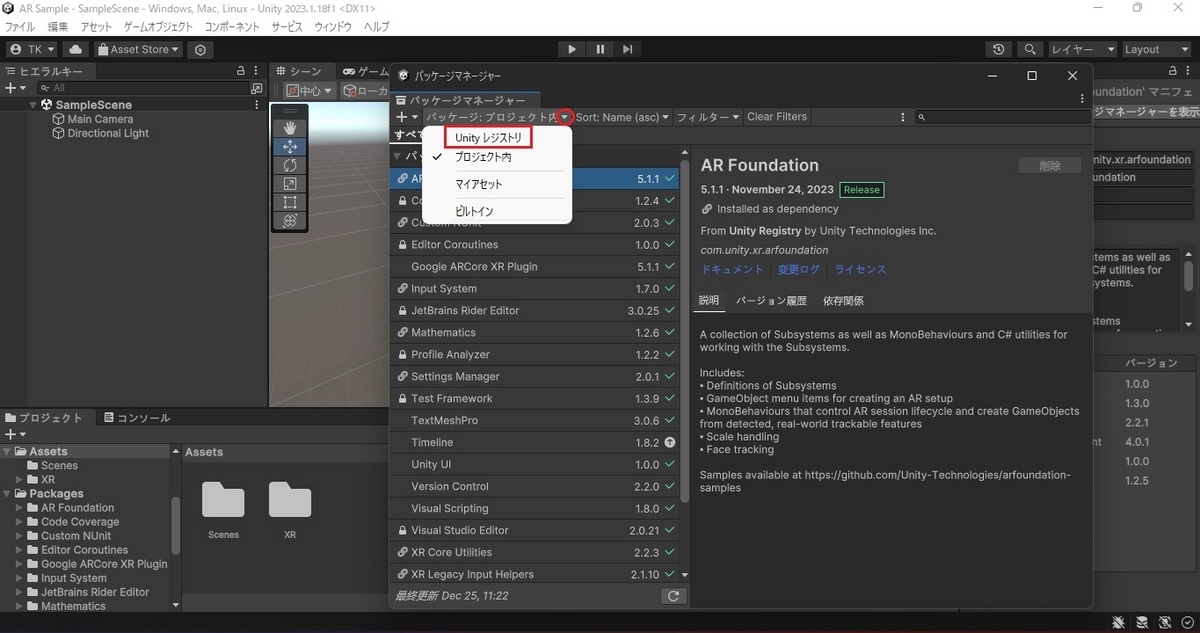Select the XR Core Utilities package
Screen dimensions: 1200x633
point(535,553)
